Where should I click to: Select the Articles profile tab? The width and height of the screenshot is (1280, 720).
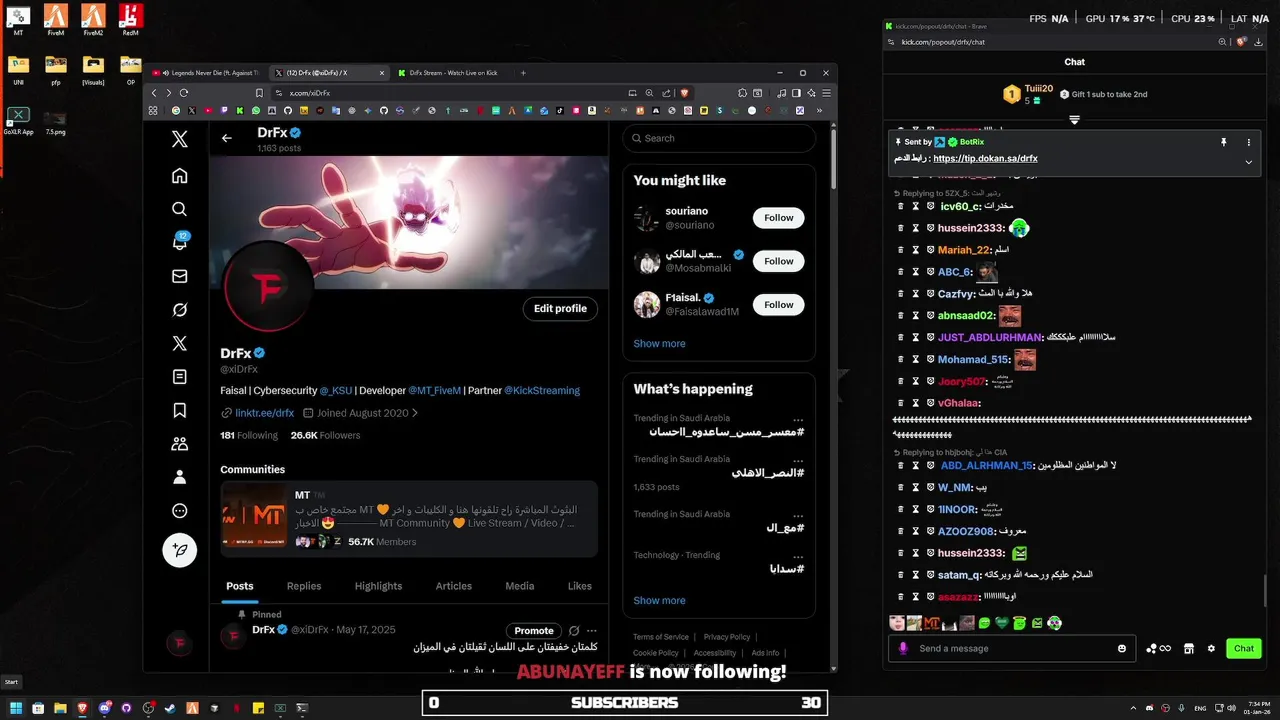point(453,586)
